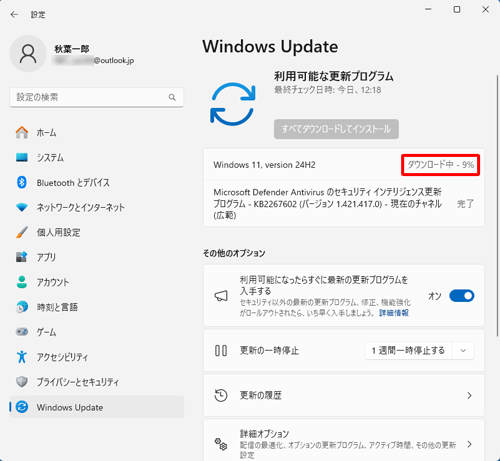Click the 詳細オプション label
The height and width of the screenshot is (461, 500).
pyautogui.click(x=264, y=434)
